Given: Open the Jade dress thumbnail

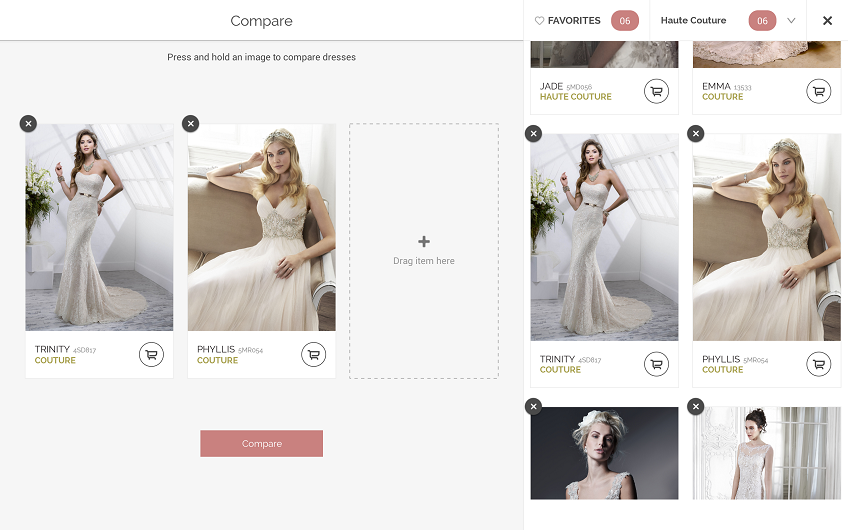Looking at the screenshot, I should point(605,54).
